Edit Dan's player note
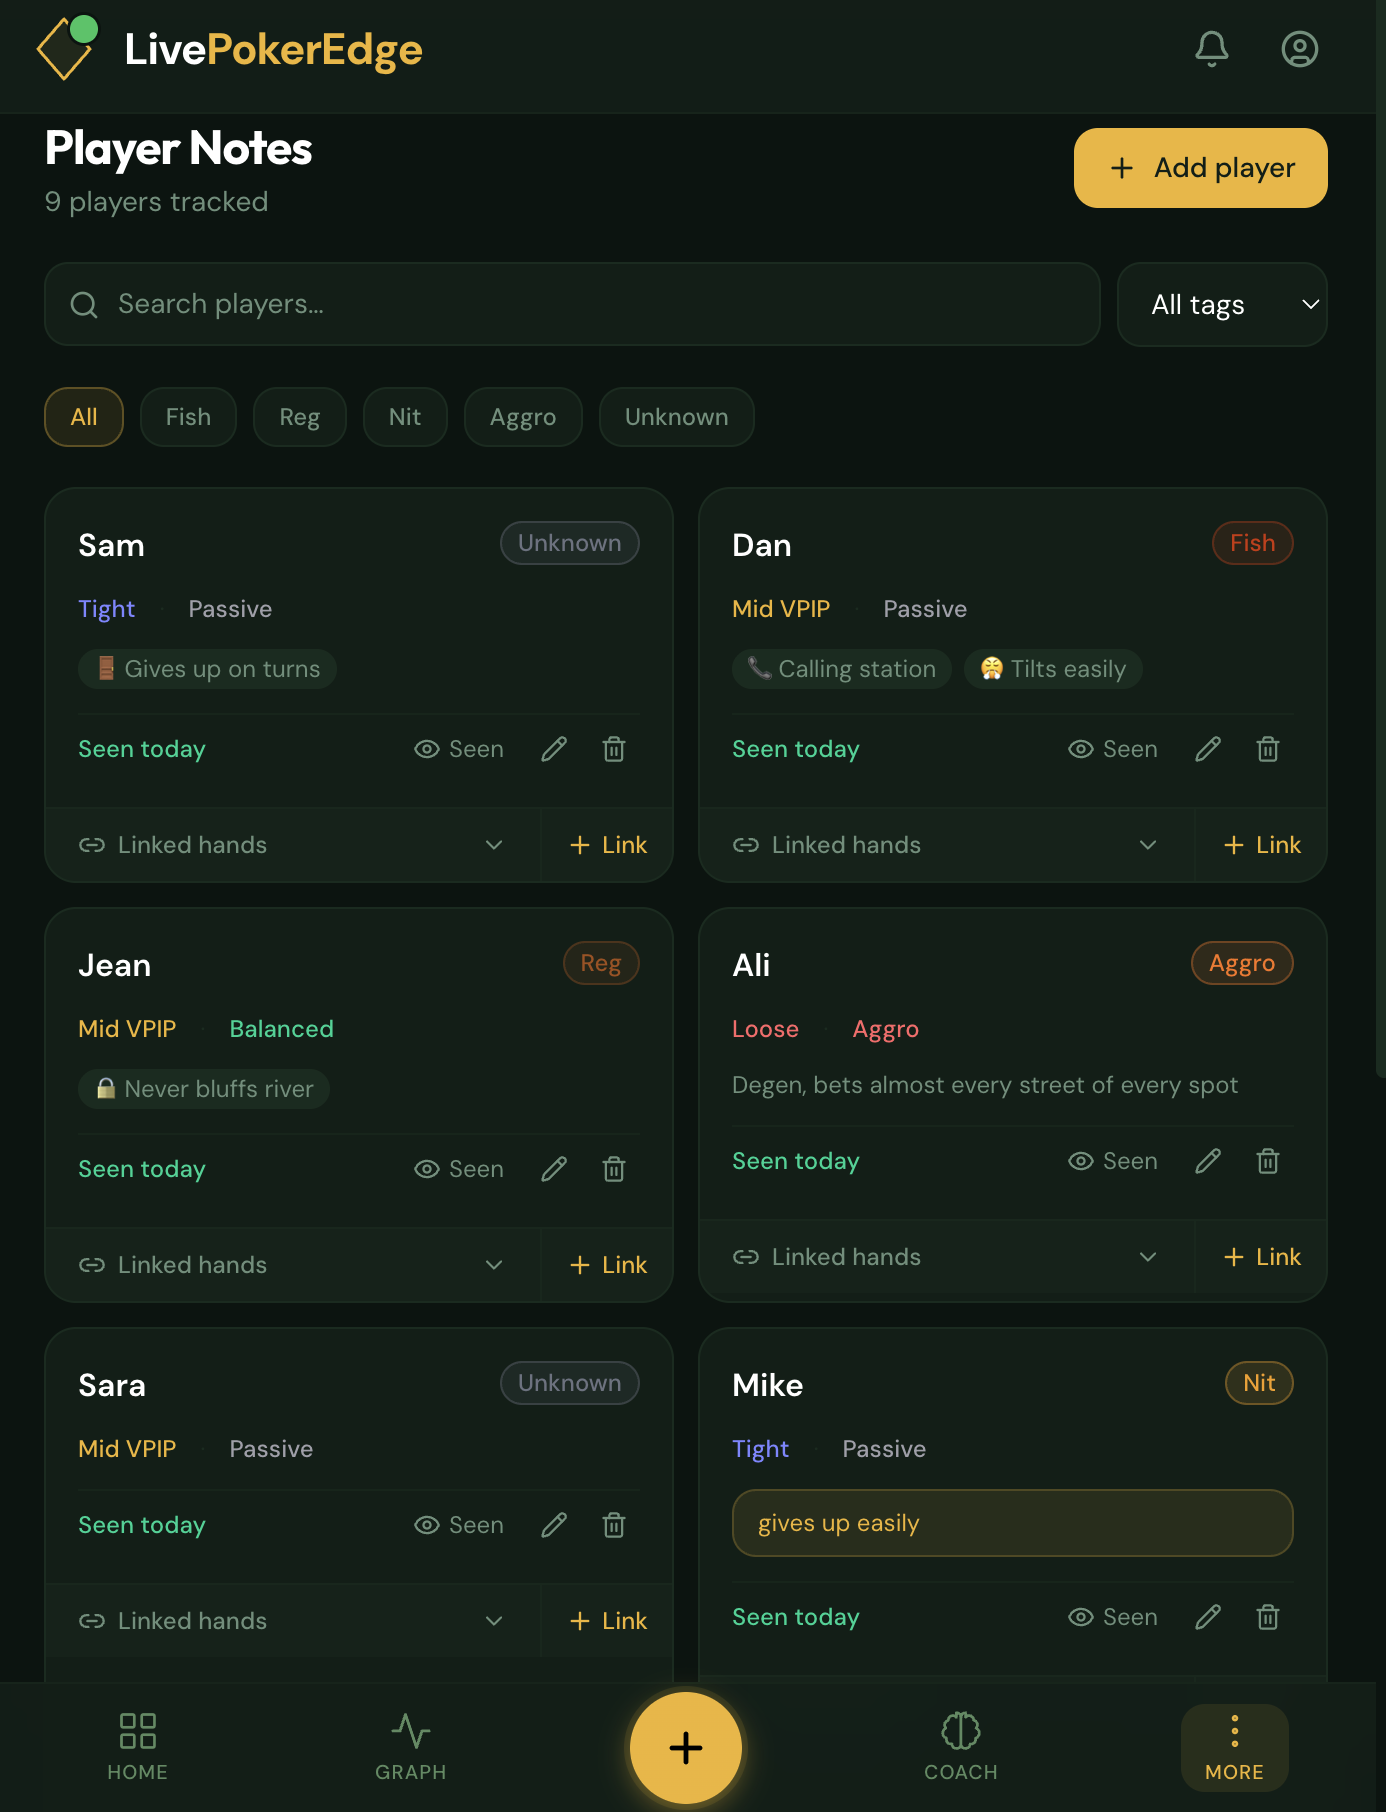 pyautogui.click(x=1208, y=749)
